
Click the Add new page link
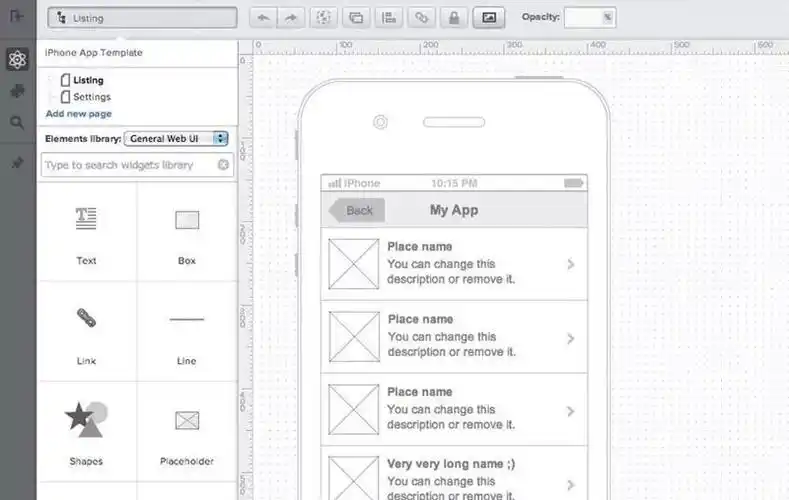pos(79,114)
